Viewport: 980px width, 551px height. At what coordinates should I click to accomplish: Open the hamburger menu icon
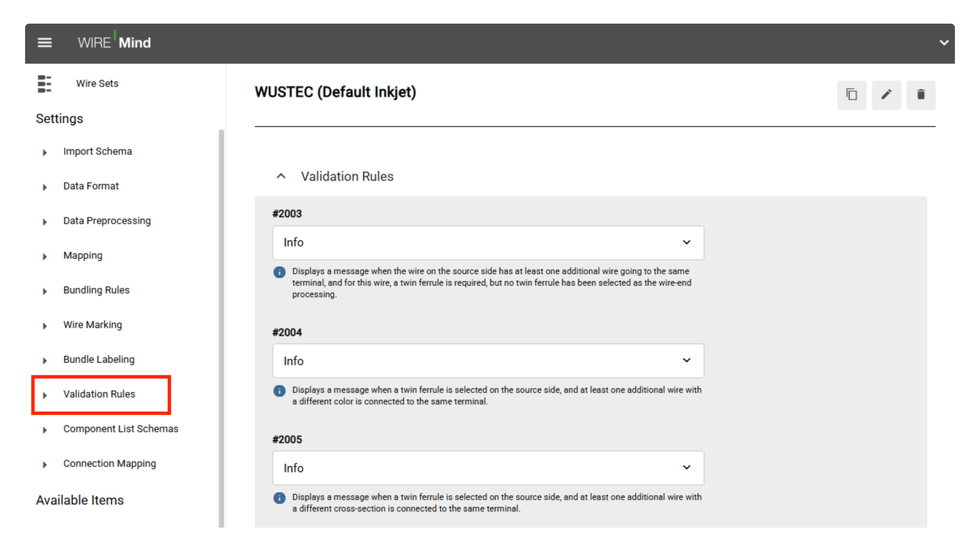pyautogui.click(x=44, y=42)
